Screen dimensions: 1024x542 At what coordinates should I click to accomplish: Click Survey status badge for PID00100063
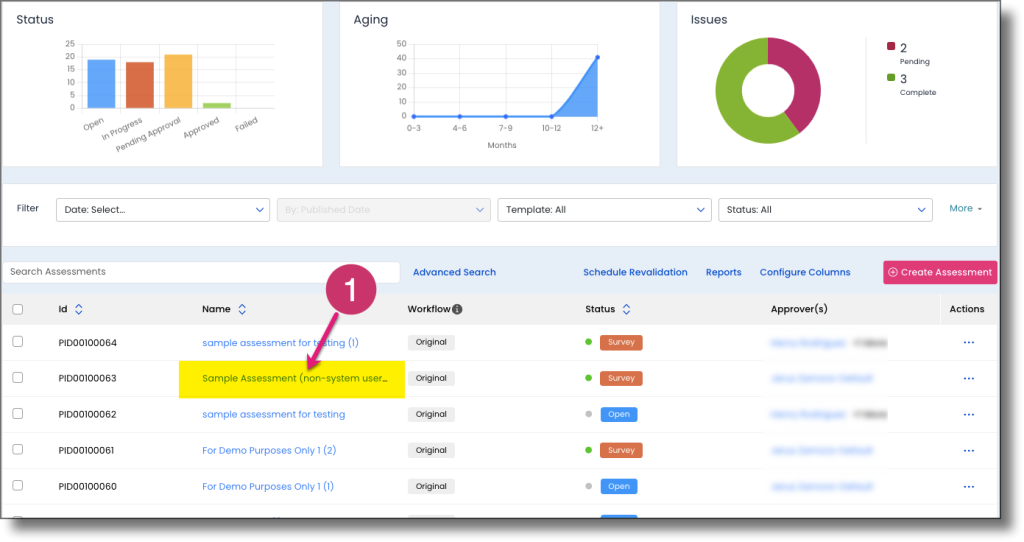tap(621, 378)
